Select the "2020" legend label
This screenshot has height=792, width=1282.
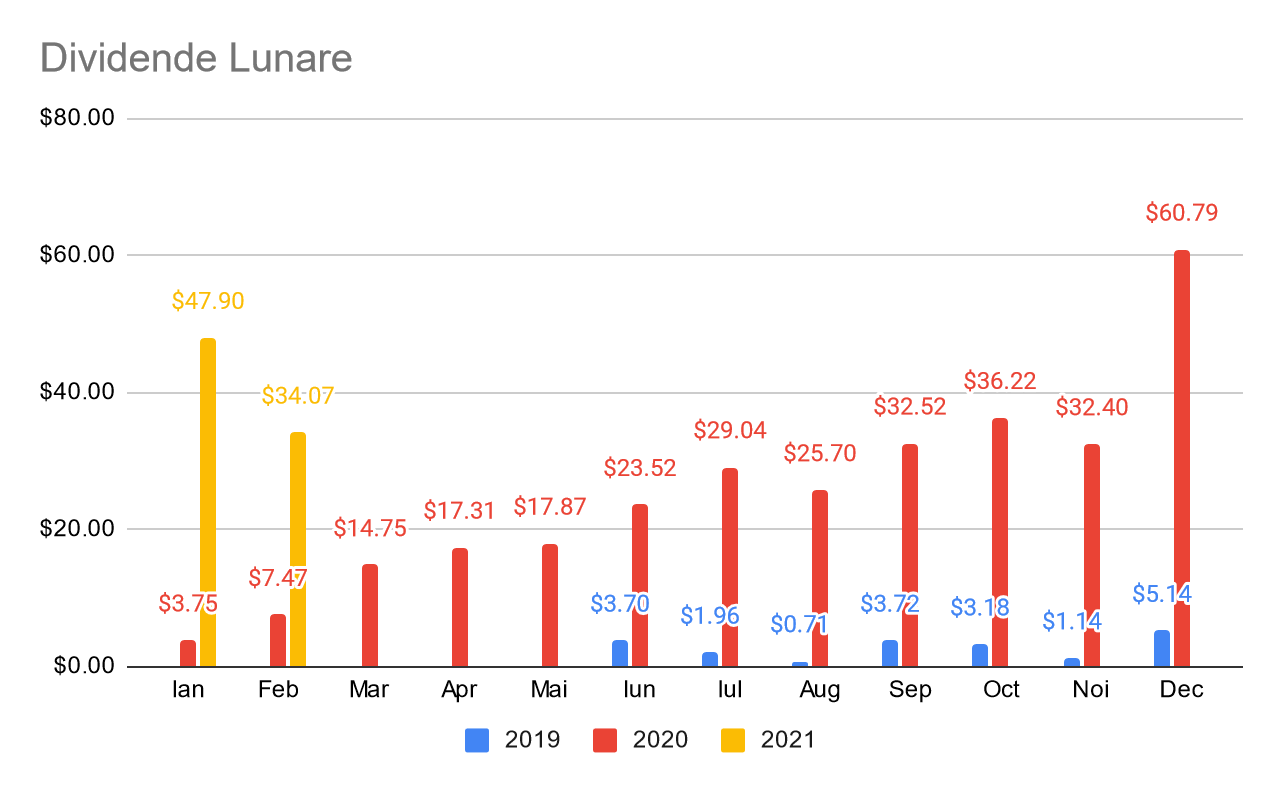coord(660,740)
